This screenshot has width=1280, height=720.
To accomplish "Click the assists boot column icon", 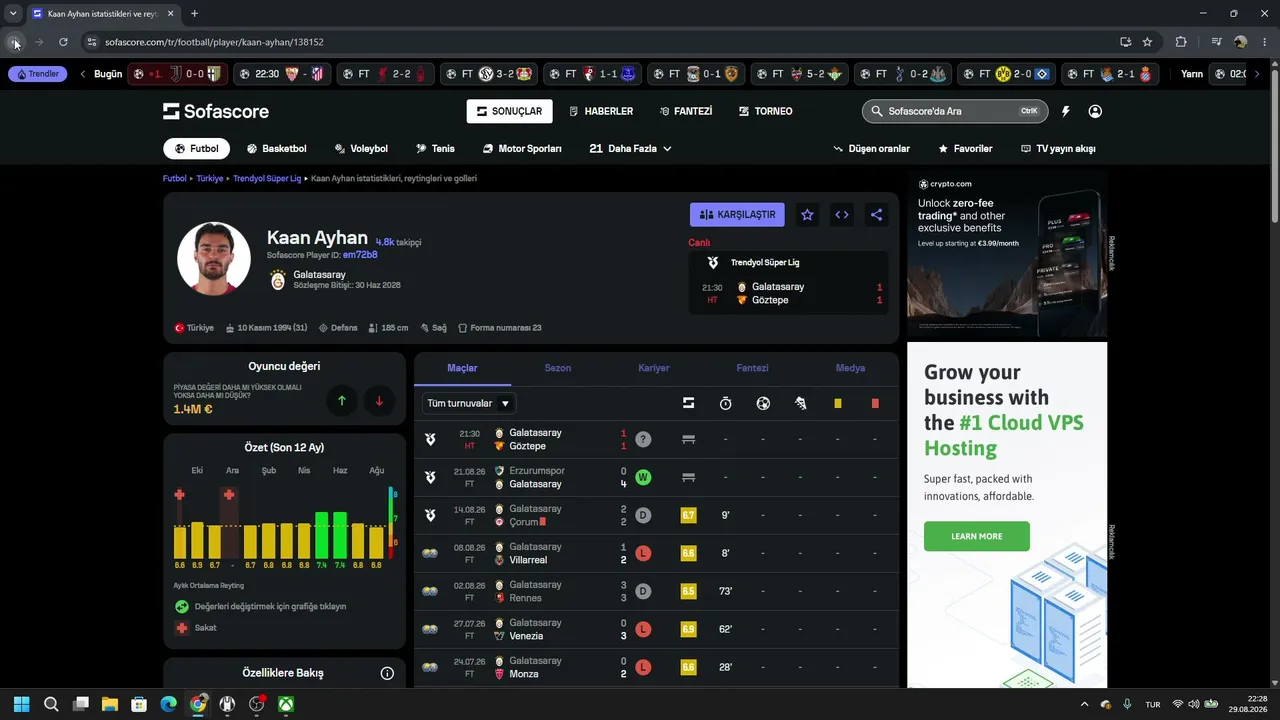I will click(x=800, y=403).
